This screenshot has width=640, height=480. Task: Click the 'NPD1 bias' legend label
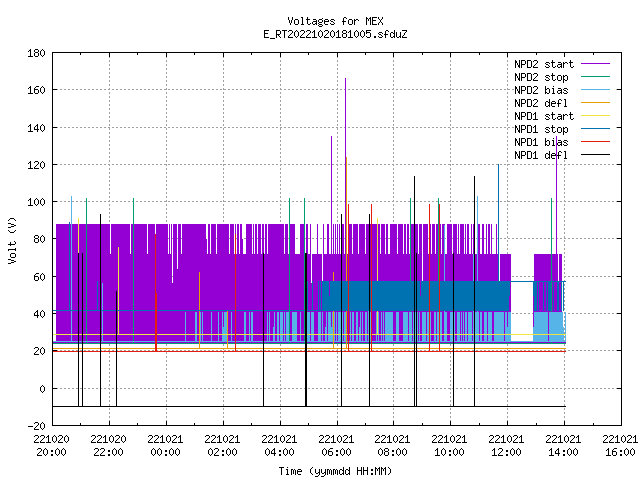point(541,142)
